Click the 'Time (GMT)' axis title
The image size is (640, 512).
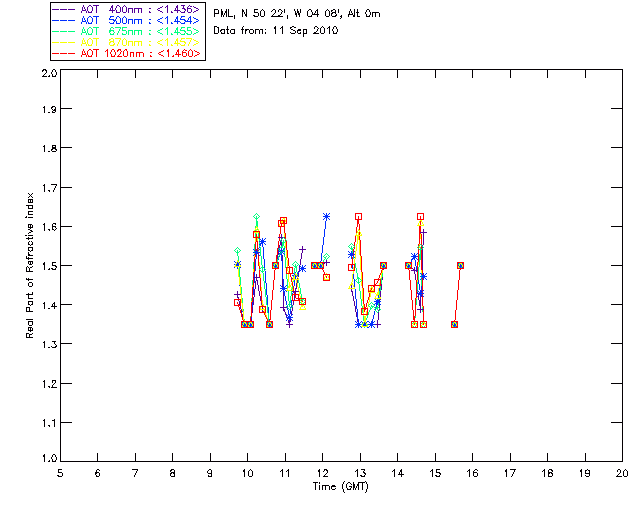[340, 486]
